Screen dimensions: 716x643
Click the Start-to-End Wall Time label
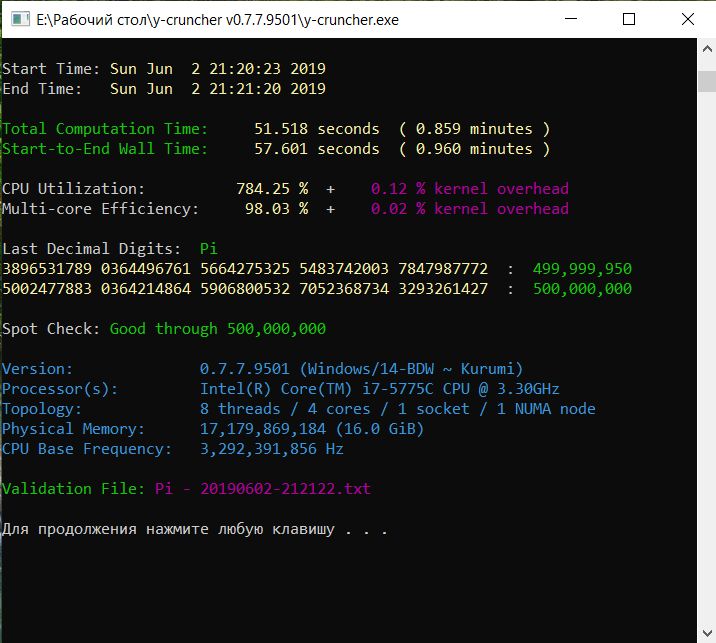(105, 149)
